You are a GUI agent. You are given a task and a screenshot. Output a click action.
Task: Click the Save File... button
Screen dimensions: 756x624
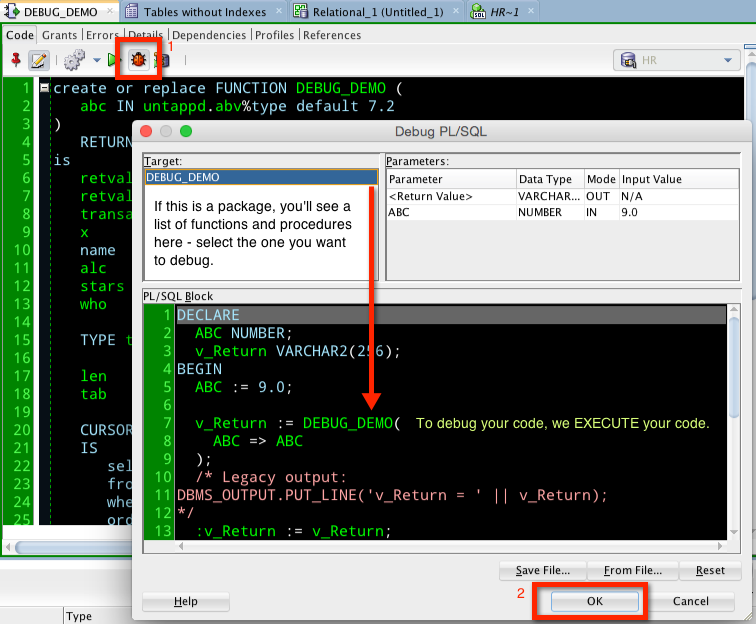pos(543,570)
